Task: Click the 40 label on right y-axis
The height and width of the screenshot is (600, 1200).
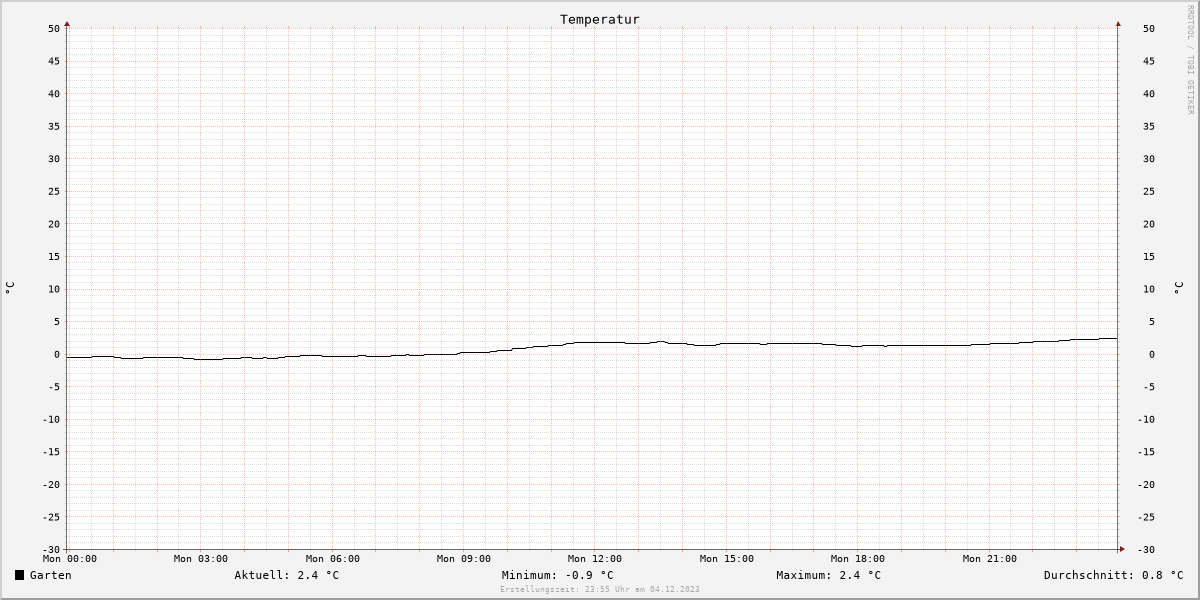Action: coord(1149,94)
